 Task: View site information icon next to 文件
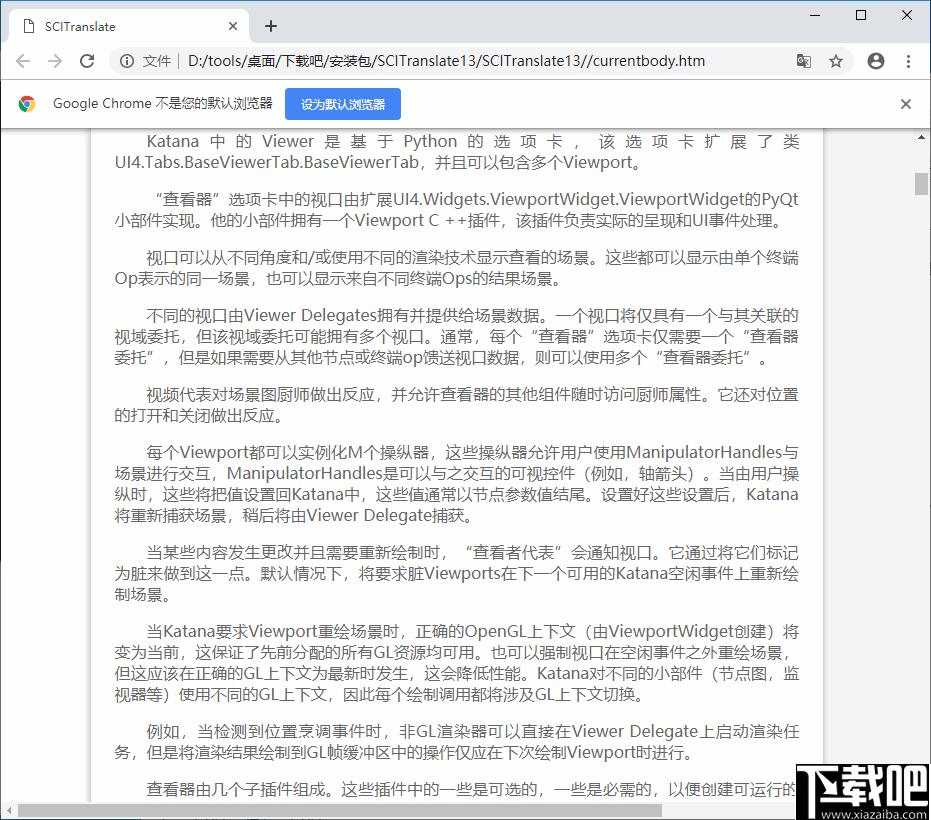coord(127,61)
